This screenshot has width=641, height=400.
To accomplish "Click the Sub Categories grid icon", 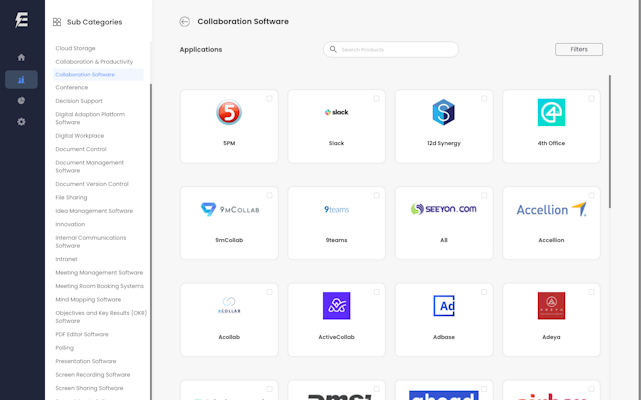I will coord(57,22).
